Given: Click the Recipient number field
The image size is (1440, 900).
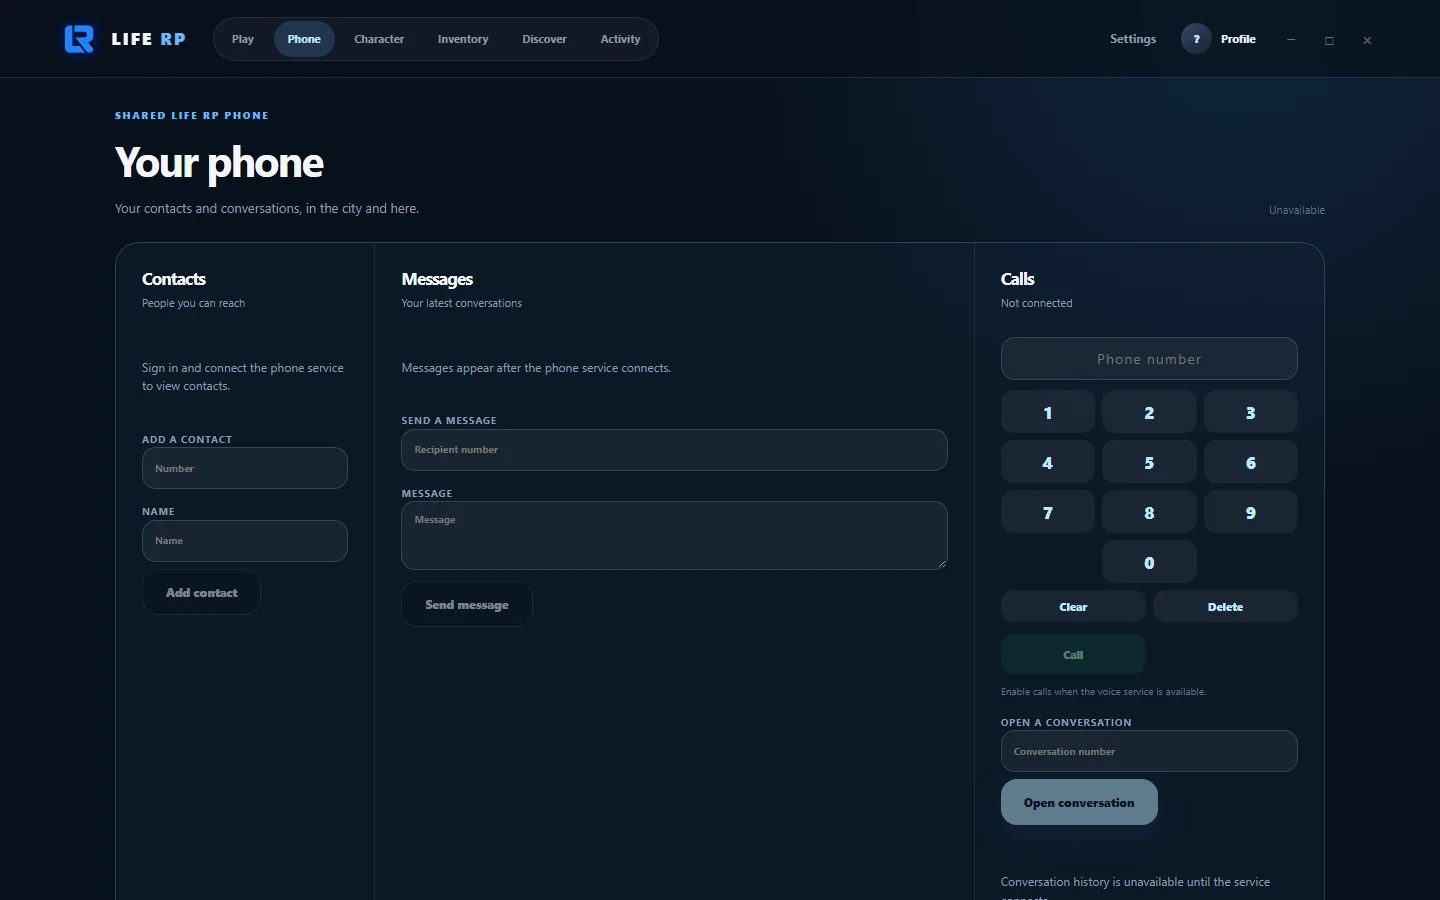Looking at the screenshot, I should point(674,450).
